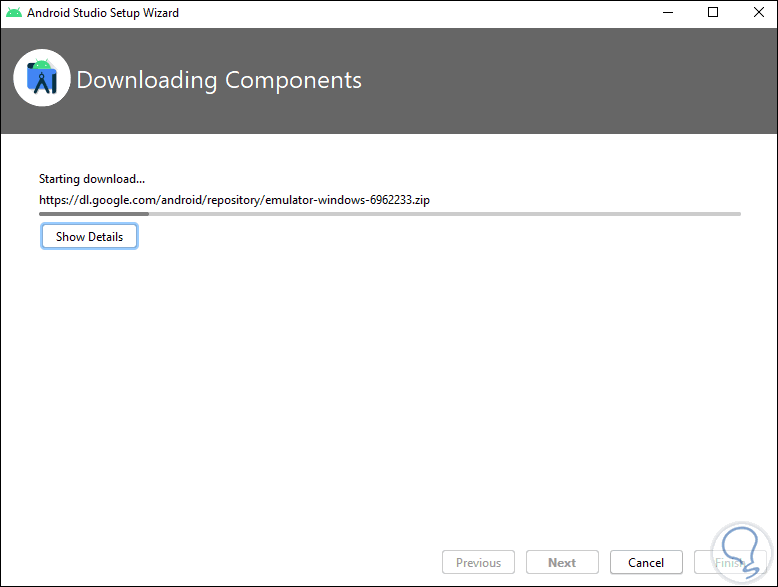Click the "Starting download..." status text
Viewport: 778px width, 587px height.
tap(92, 179)
